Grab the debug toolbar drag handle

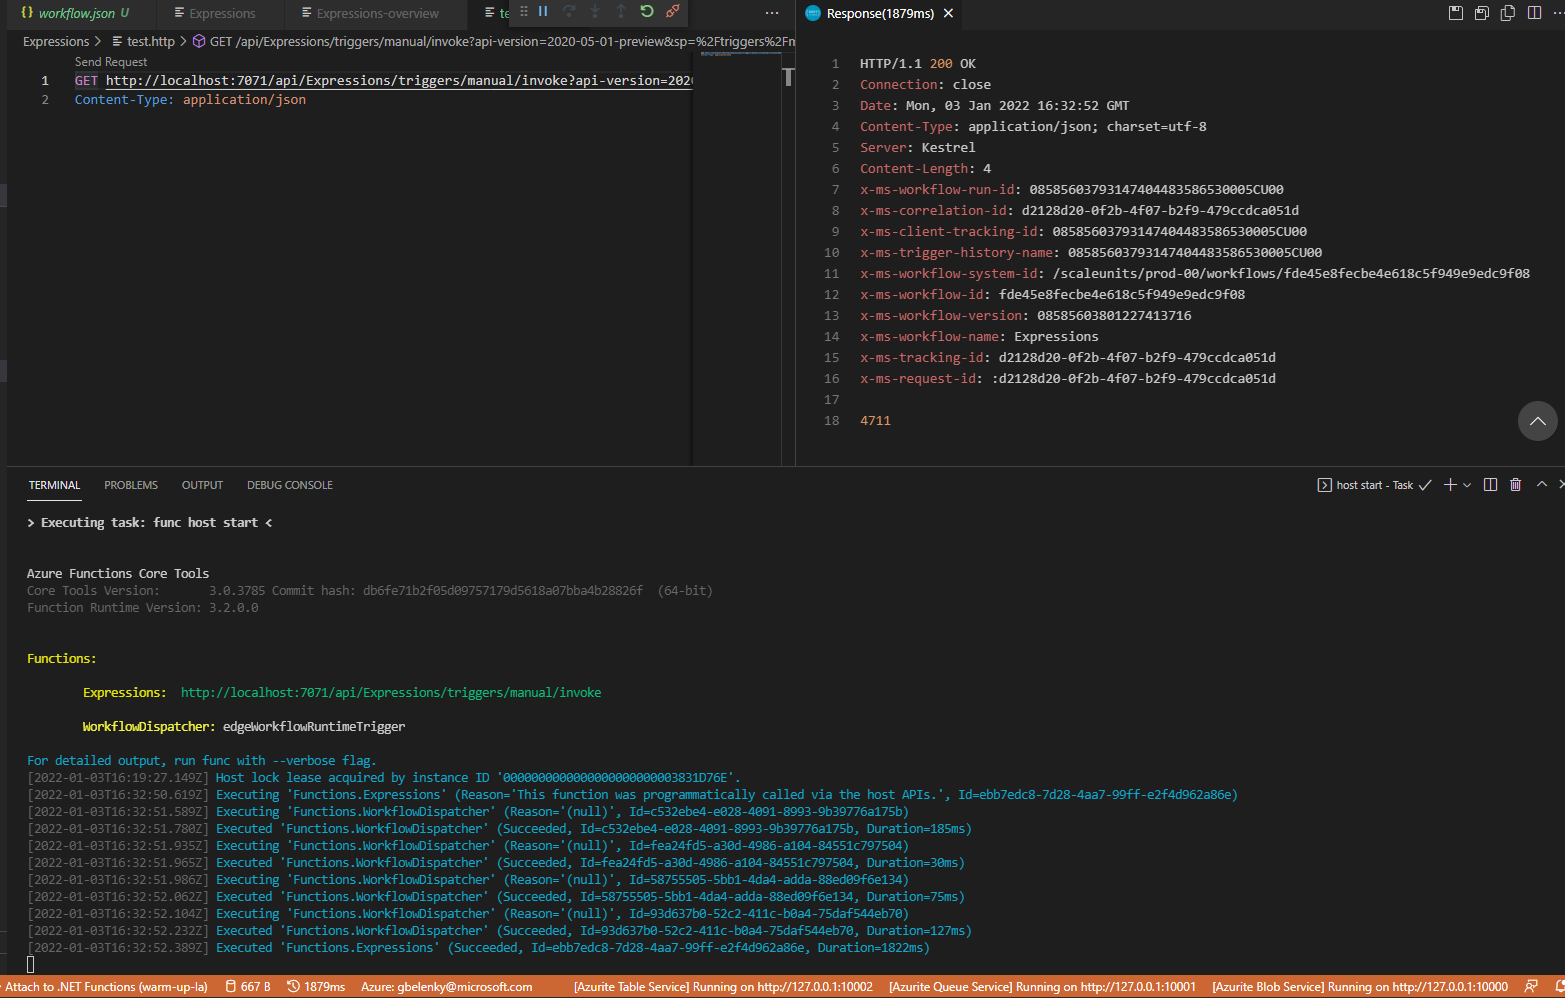pyautogui.click(x=523, y=12)
